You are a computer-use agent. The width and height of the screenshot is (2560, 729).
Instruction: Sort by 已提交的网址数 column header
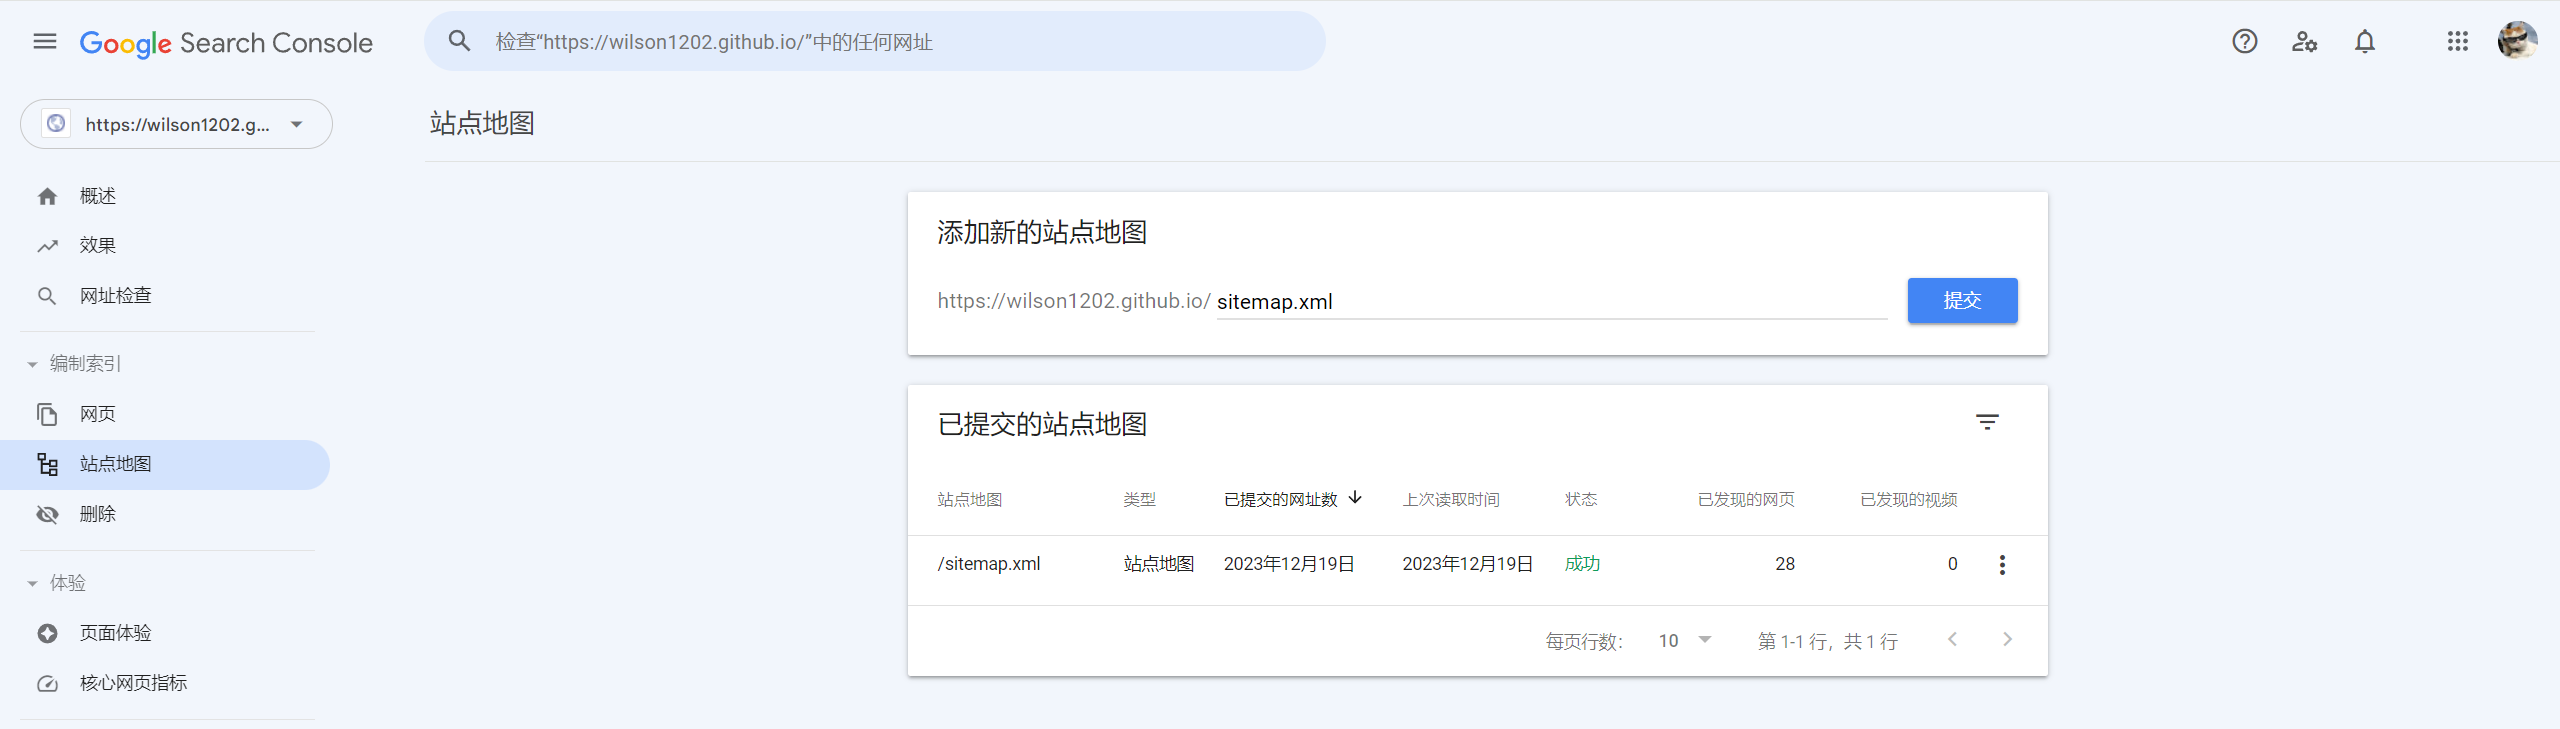tap(1281, 499)
